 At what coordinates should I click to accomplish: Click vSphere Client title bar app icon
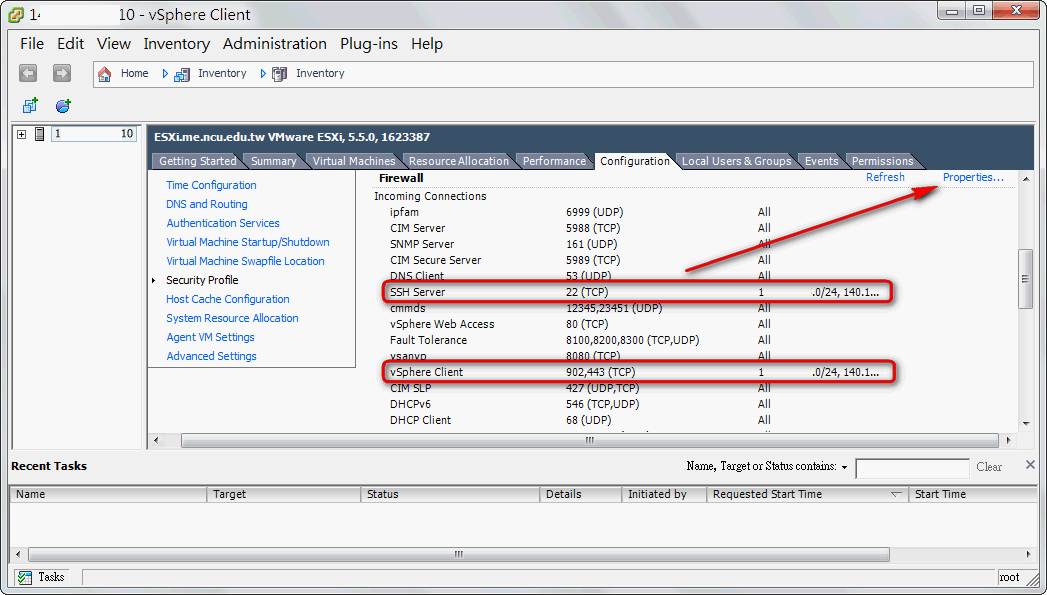(x=16, y=14)
